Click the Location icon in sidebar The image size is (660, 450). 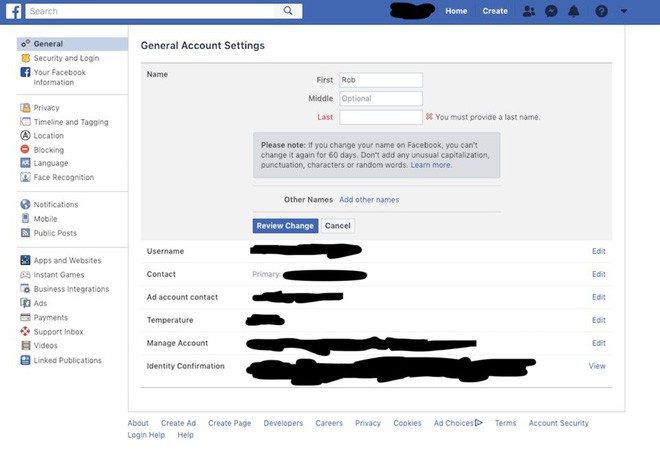coord(25,136)
